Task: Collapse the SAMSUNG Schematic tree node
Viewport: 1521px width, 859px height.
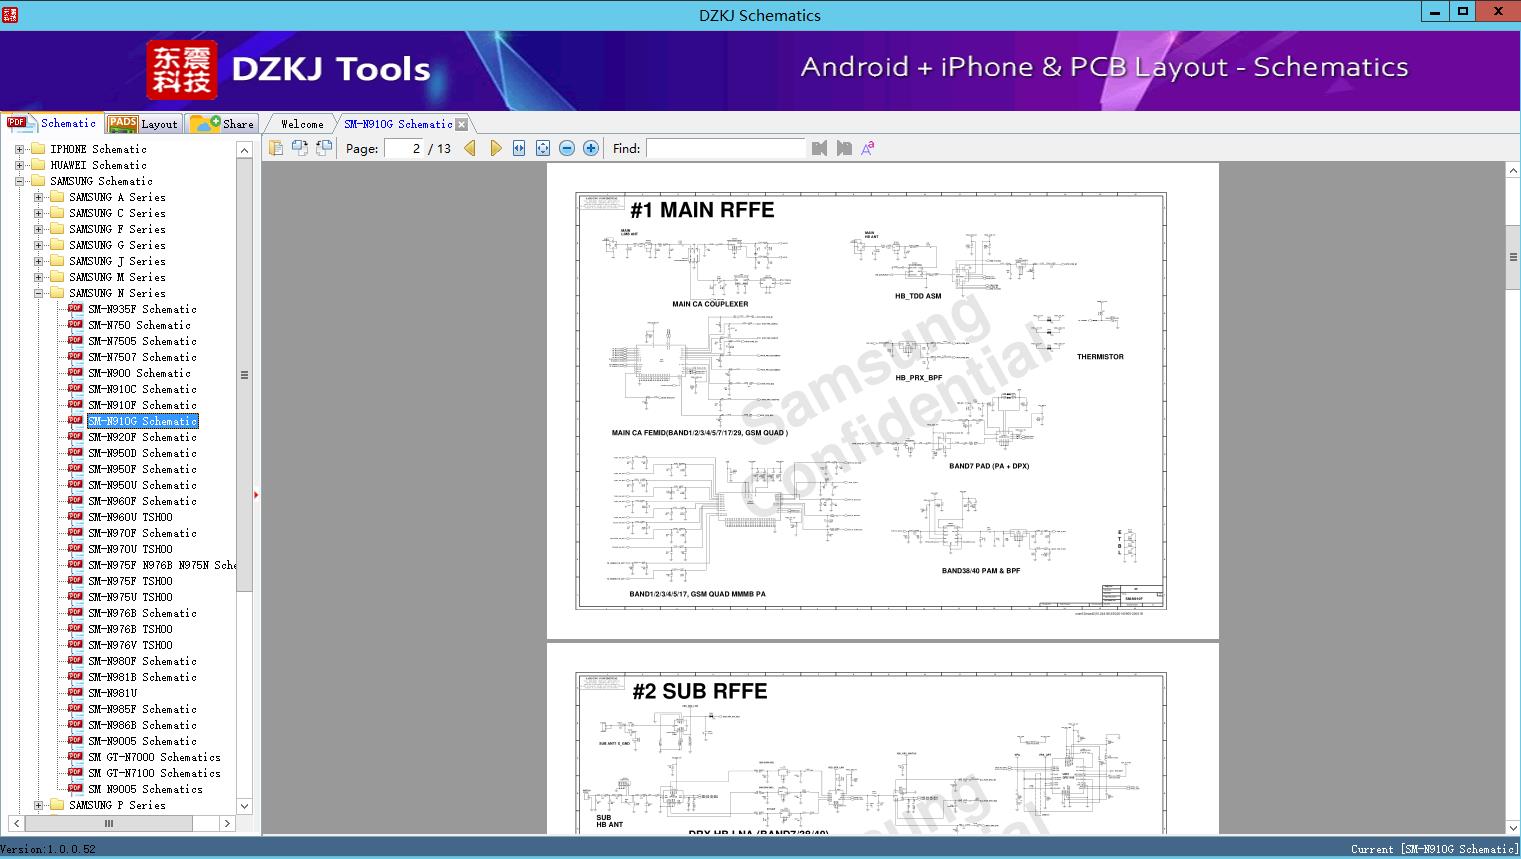Action: point(19,181)
